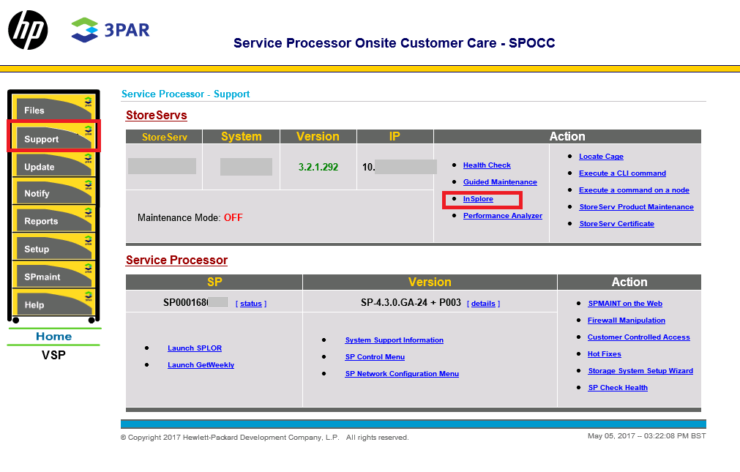Image resolution: width=740 pixels, height=472 pixels.
Task: Open SPMAINT on the Web link
Action: [625, 303]
